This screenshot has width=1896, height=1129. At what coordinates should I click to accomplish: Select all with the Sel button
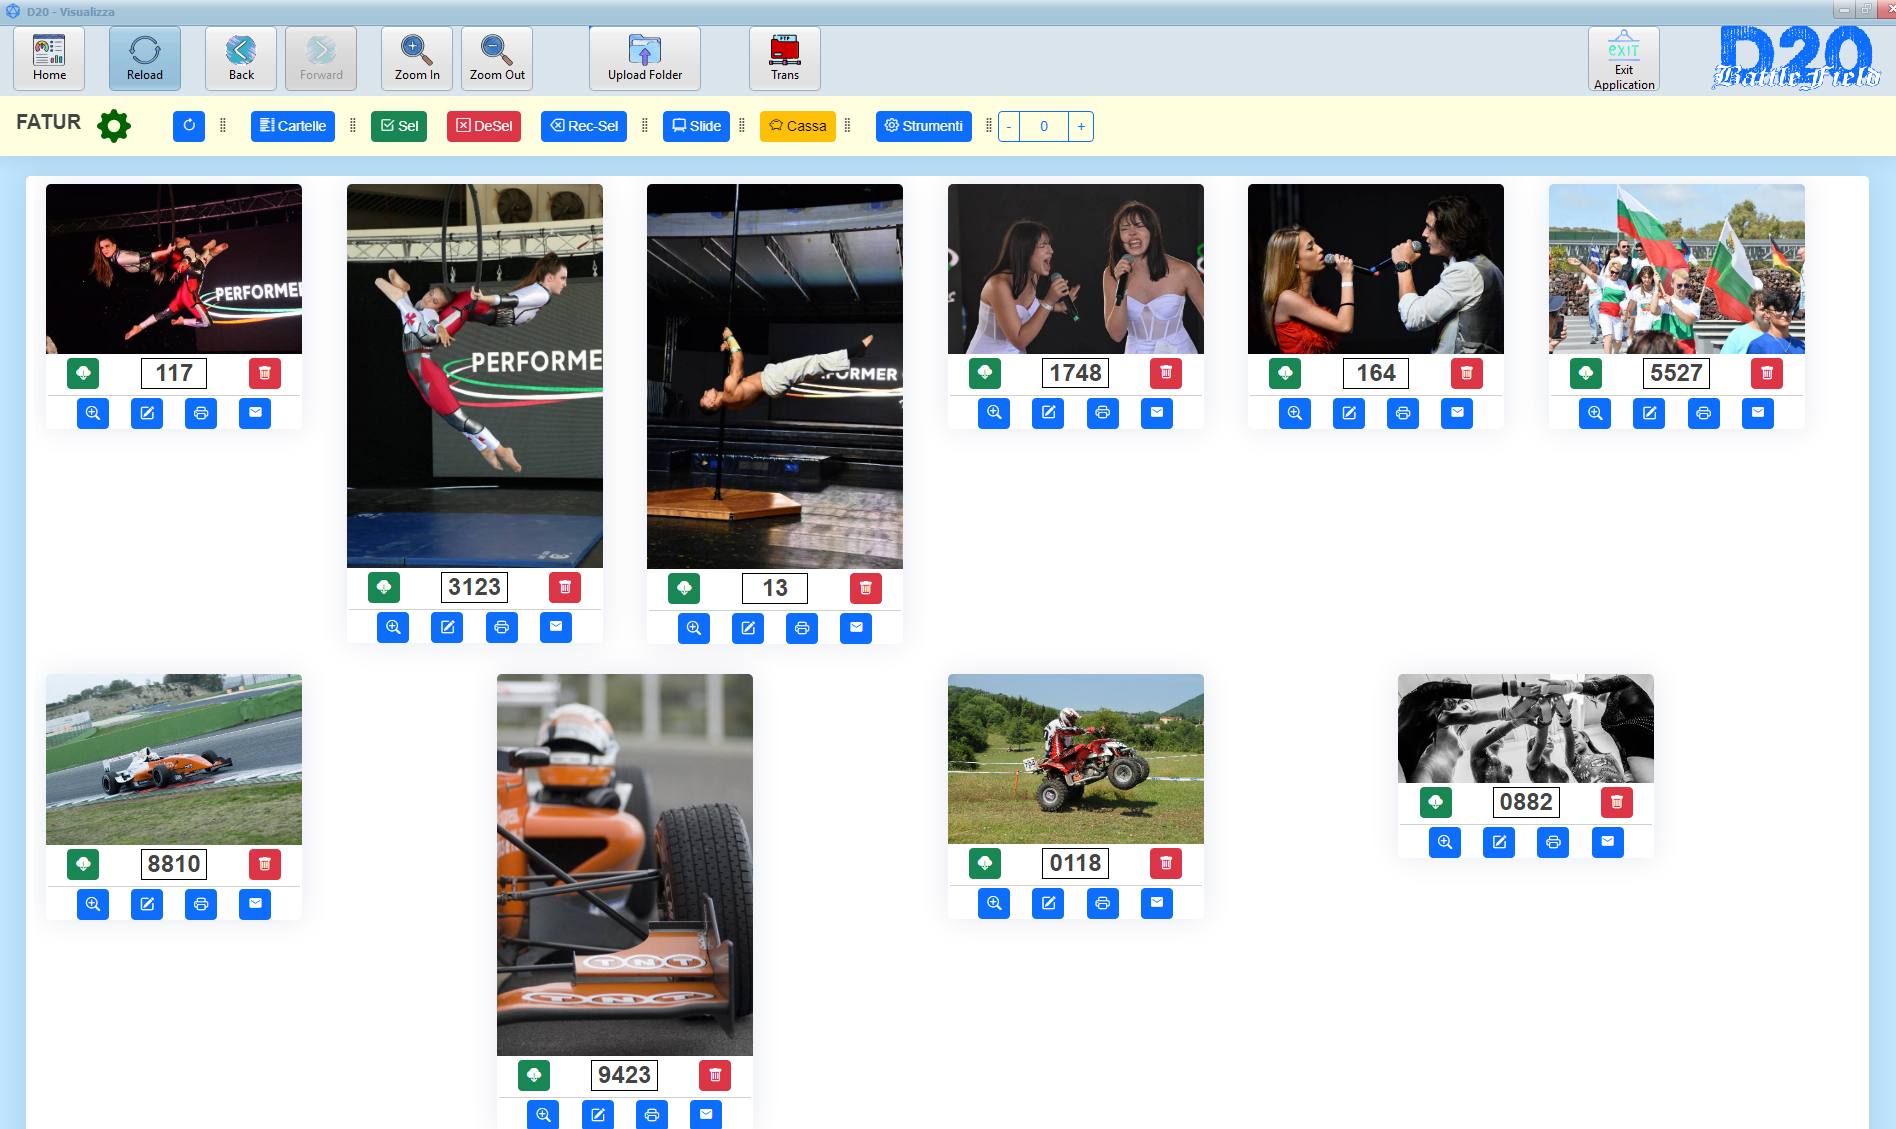[399, 126]
